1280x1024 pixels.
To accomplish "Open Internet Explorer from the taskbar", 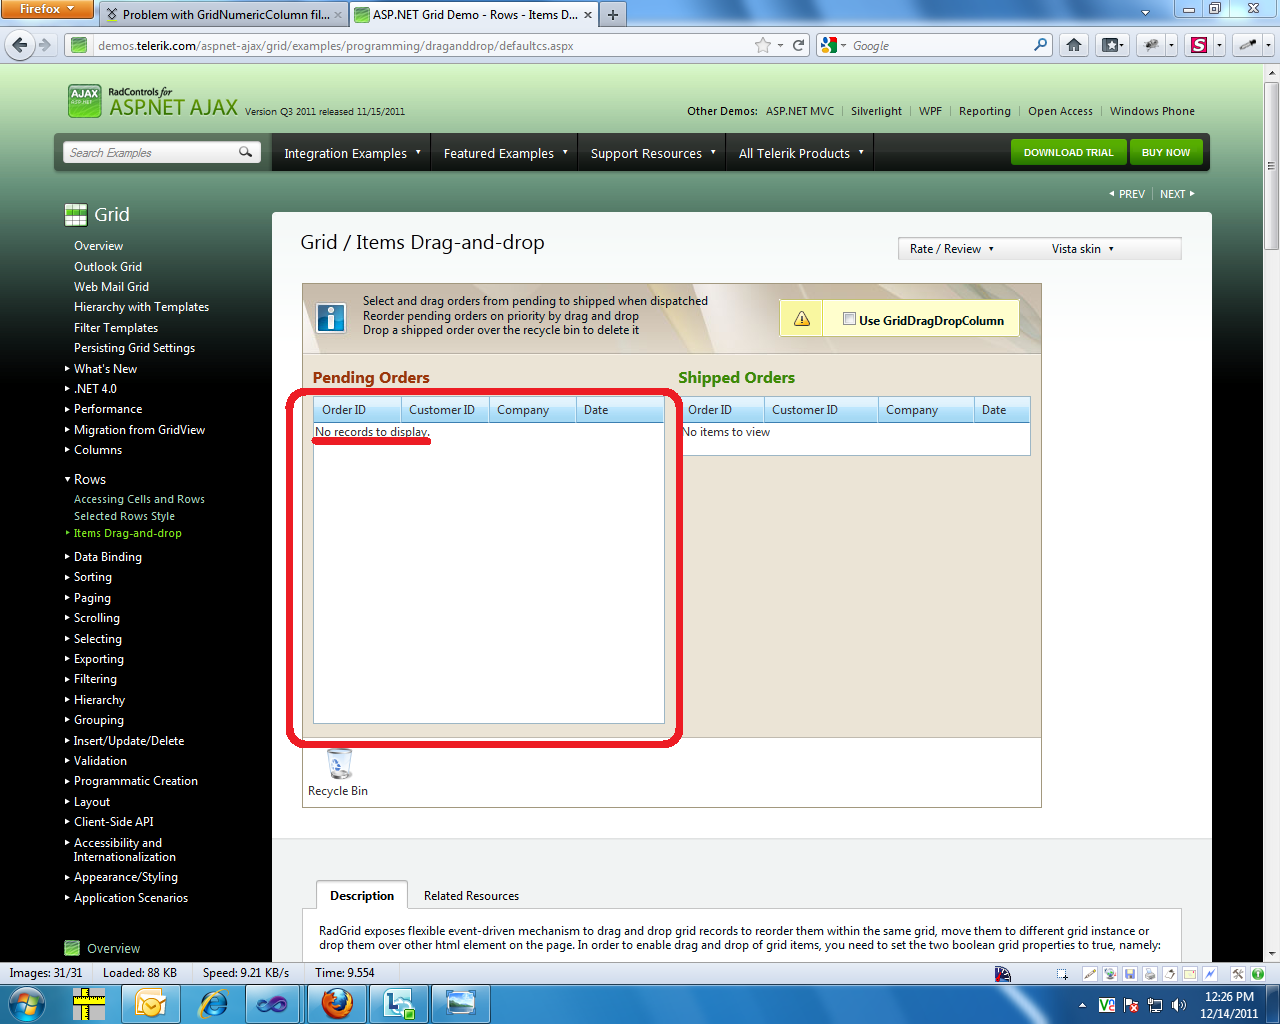I will [213, 1003].
